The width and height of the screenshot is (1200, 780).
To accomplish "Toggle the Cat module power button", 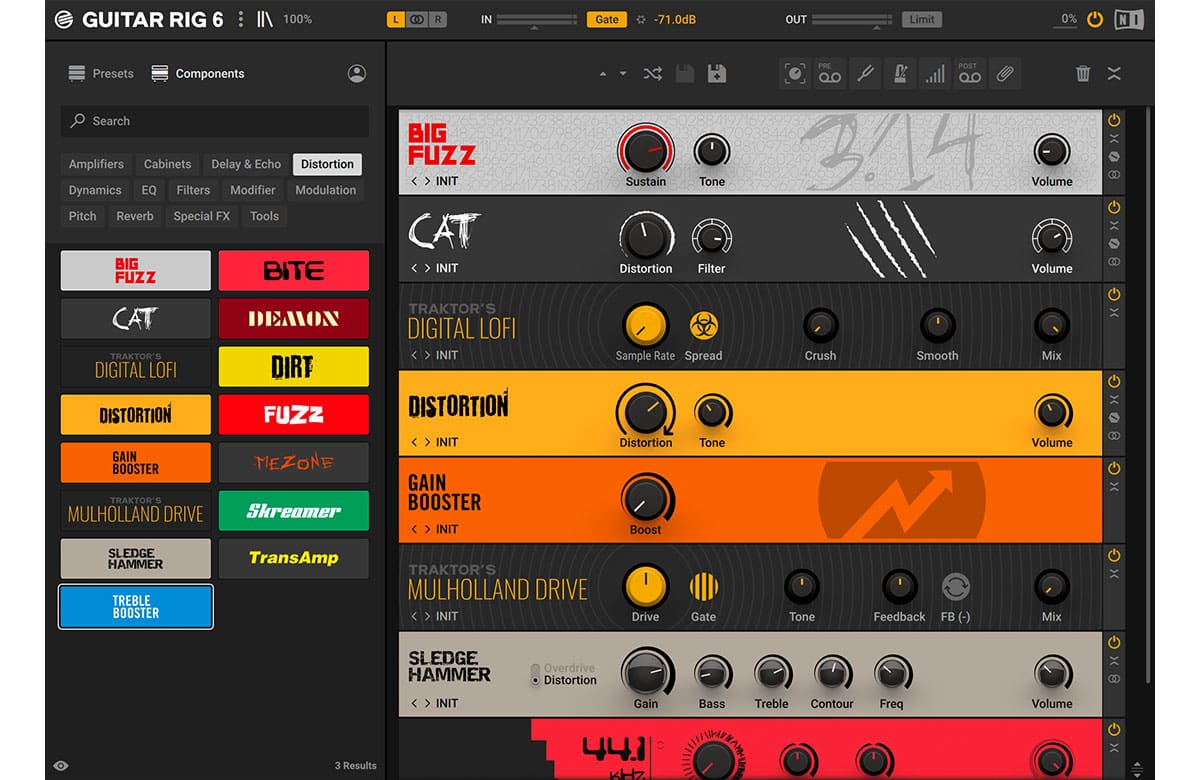I will [1114, 207].
